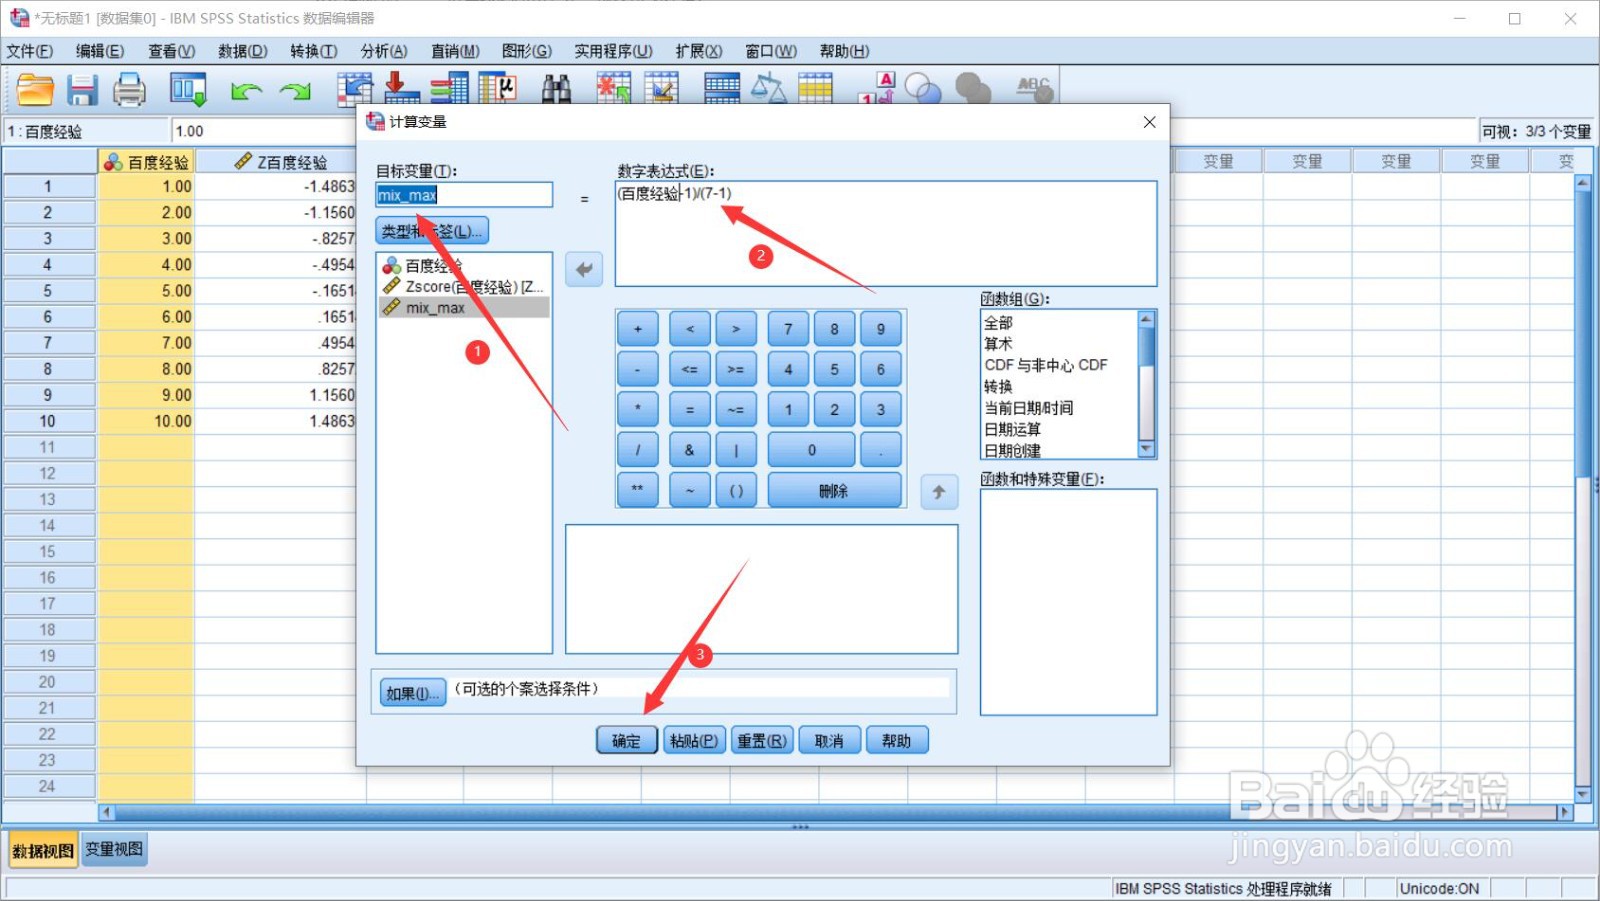Click the Value labels icon

(x=877, y=90)
